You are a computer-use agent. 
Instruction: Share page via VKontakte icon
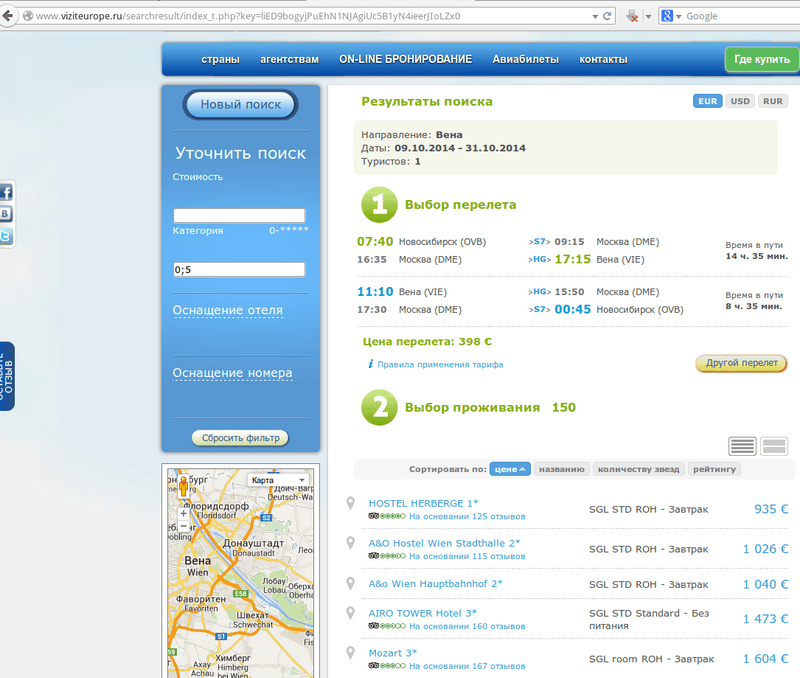tap(6, 214)
